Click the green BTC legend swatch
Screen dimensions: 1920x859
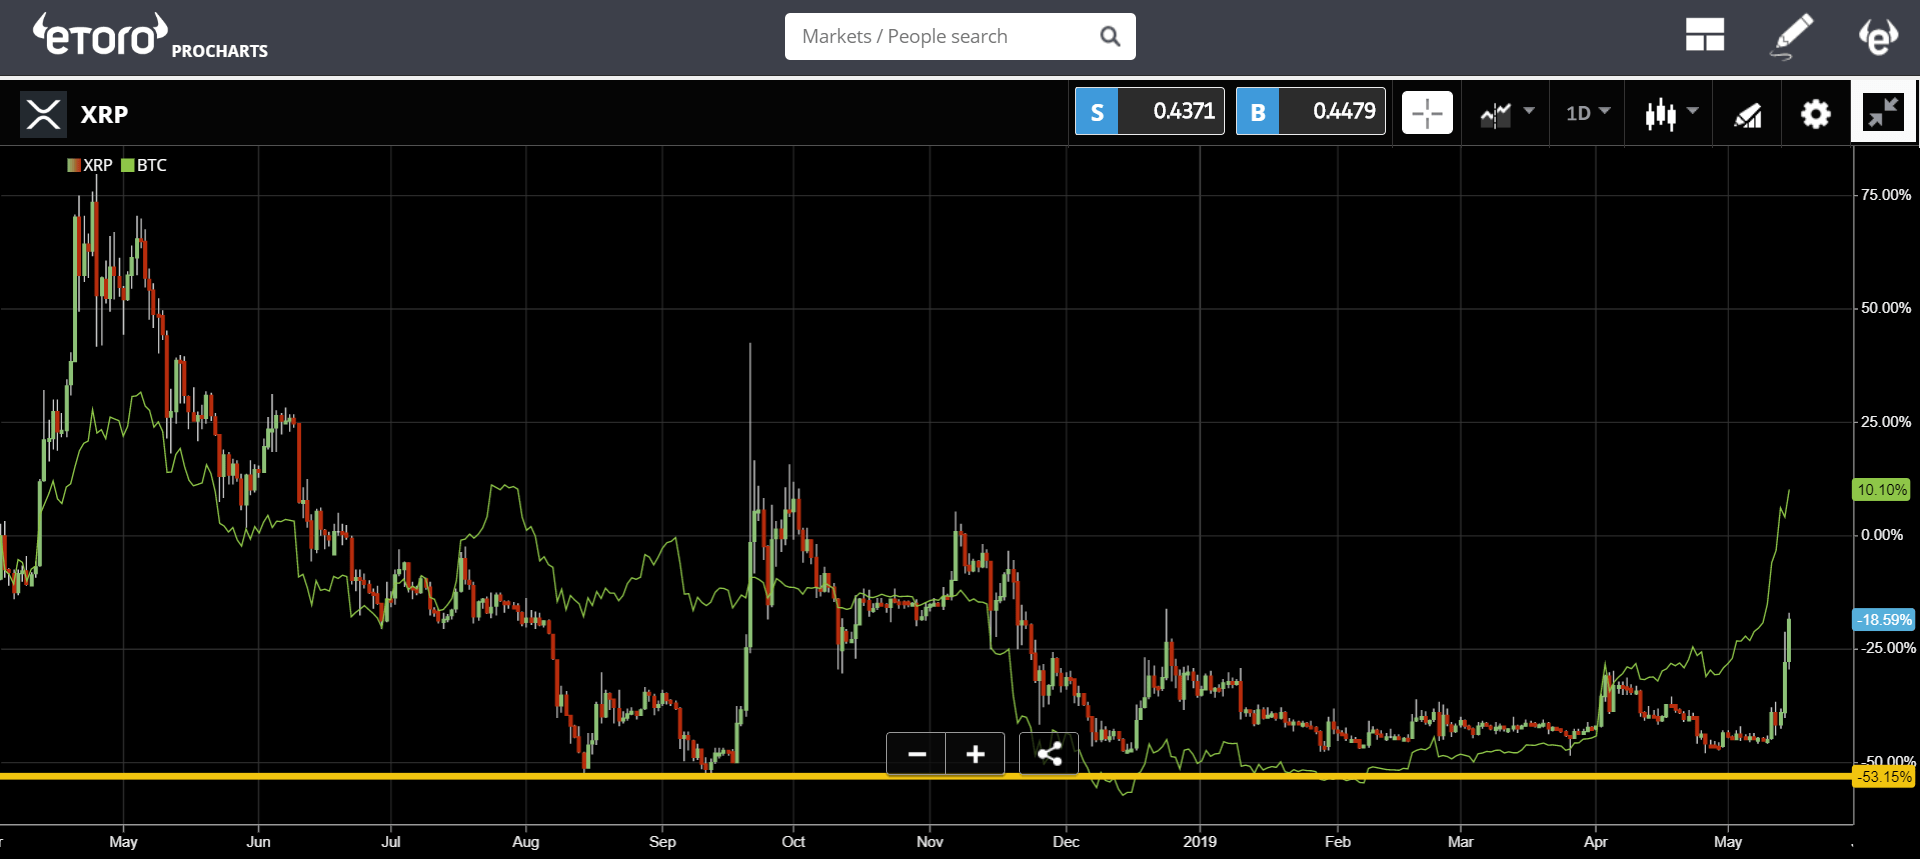coord(128,166)
